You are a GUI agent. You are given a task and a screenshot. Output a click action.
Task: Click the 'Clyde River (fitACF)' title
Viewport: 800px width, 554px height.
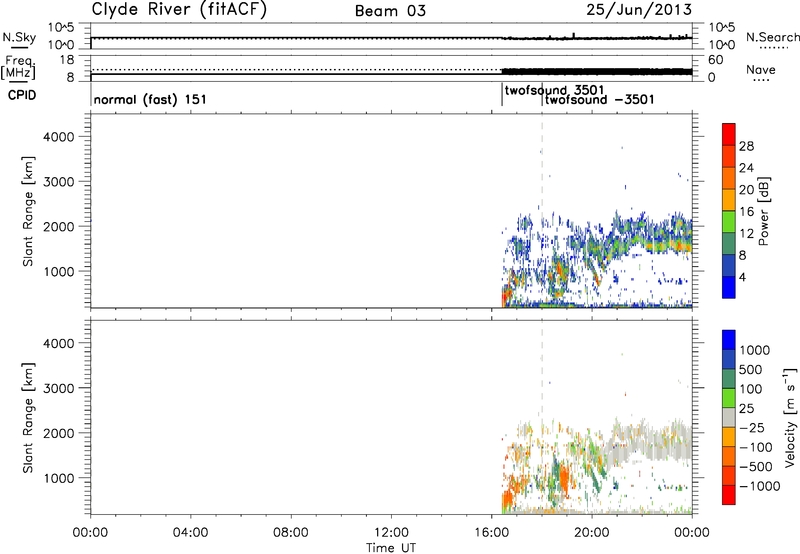point(179,10)
